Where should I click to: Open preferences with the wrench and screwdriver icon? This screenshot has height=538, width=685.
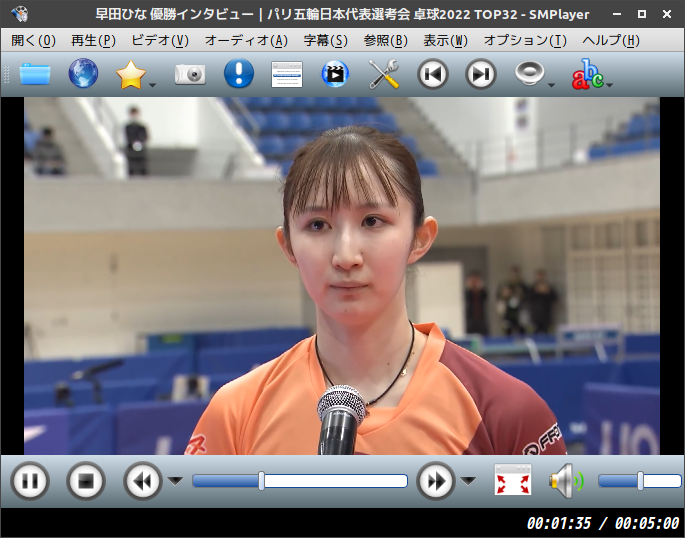[384, 74]
